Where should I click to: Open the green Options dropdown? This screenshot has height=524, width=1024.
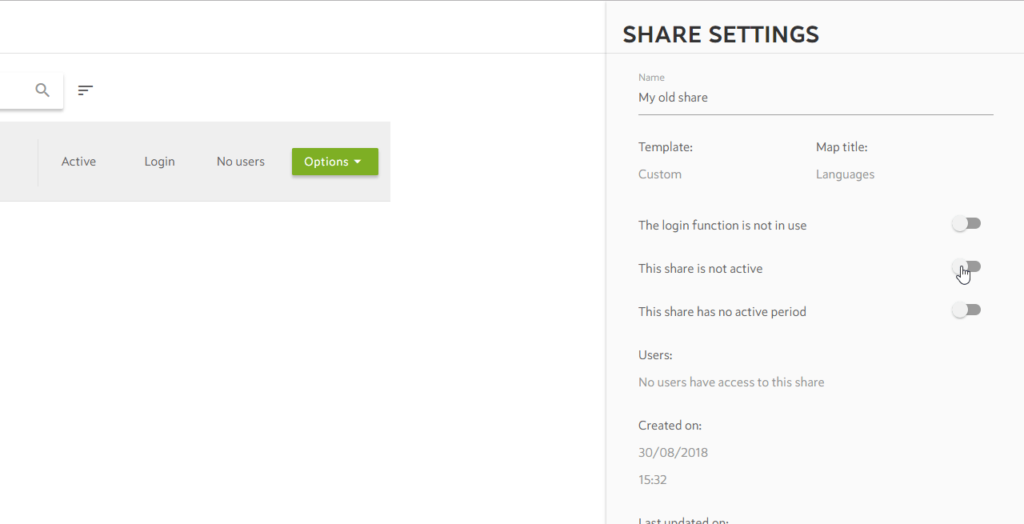335,161
